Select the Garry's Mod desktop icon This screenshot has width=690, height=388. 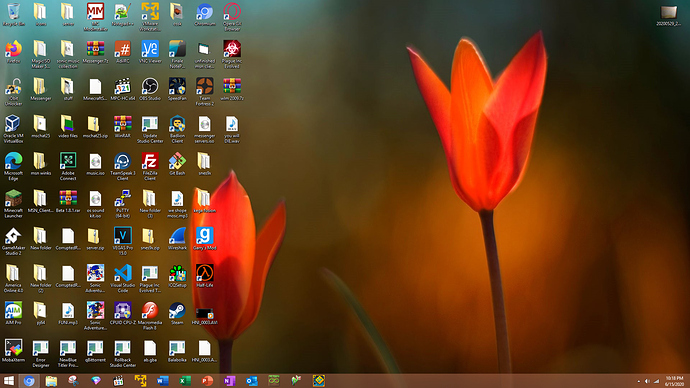point(205,239)
